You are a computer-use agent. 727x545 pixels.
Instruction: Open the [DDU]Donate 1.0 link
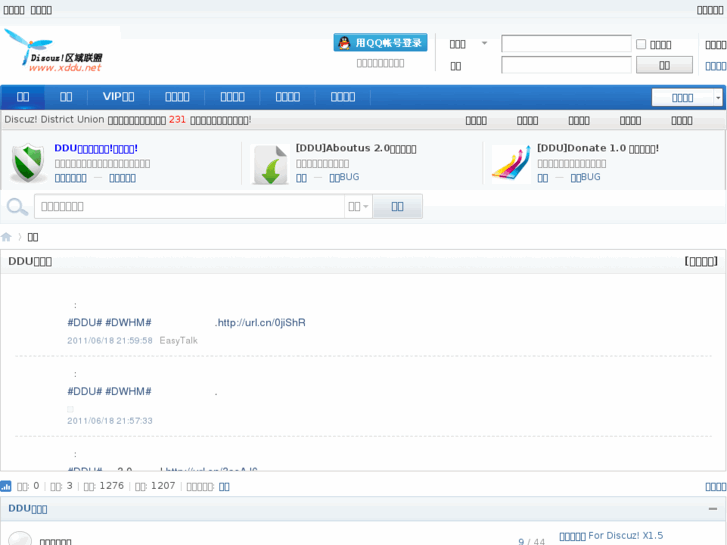[598, 148]
